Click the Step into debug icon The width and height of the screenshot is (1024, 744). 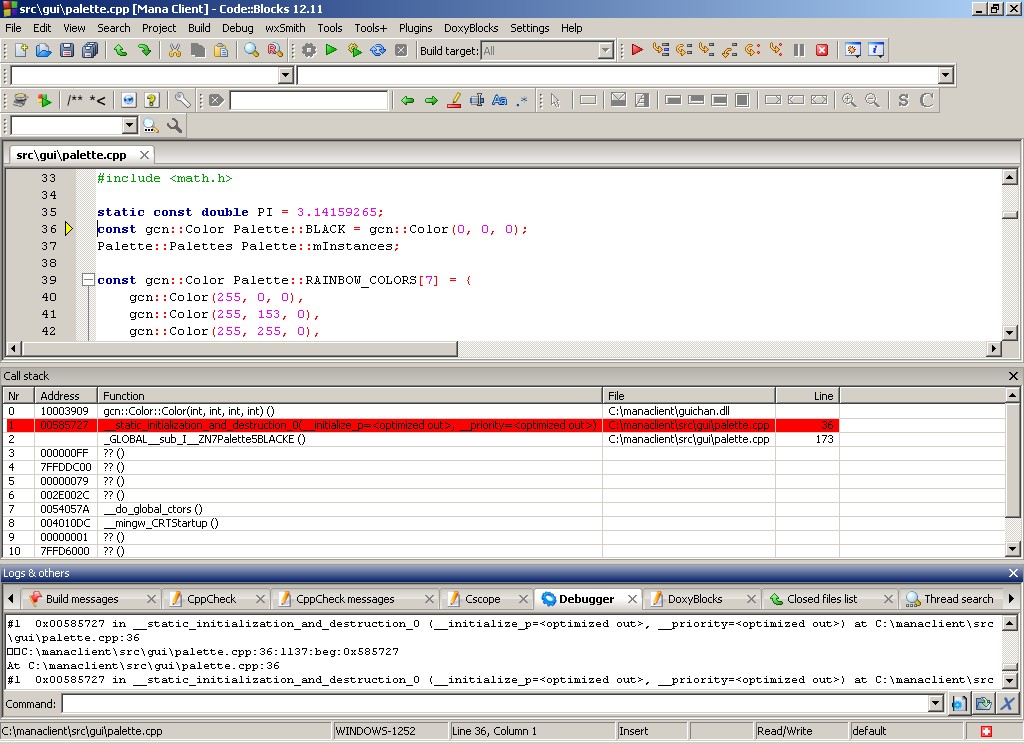point(707,50)
